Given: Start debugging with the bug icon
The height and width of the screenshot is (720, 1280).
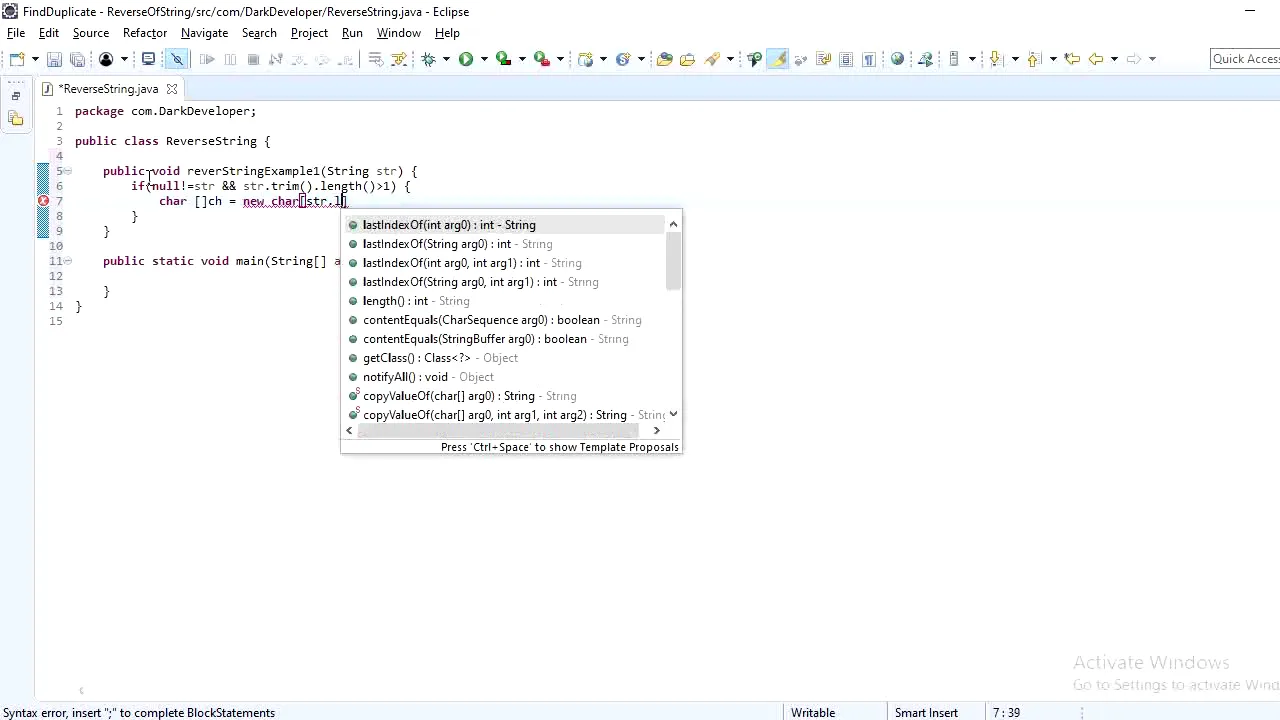Looking at the screenshot, I should (428, 59).
